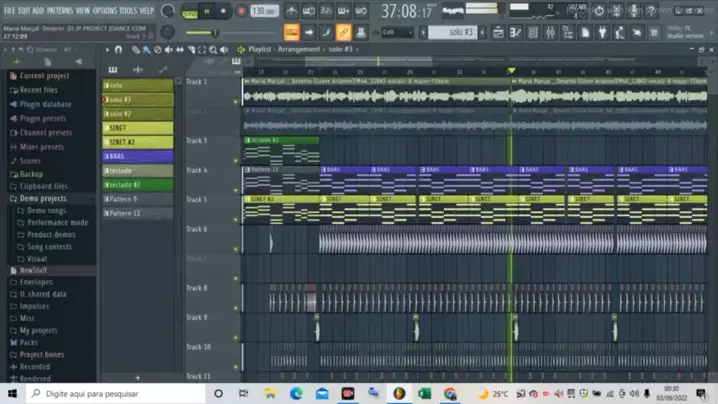Open the metronome icon in toolbar
Image resolution: width=718 pixels, height=404 pixels.
point(291,12)
